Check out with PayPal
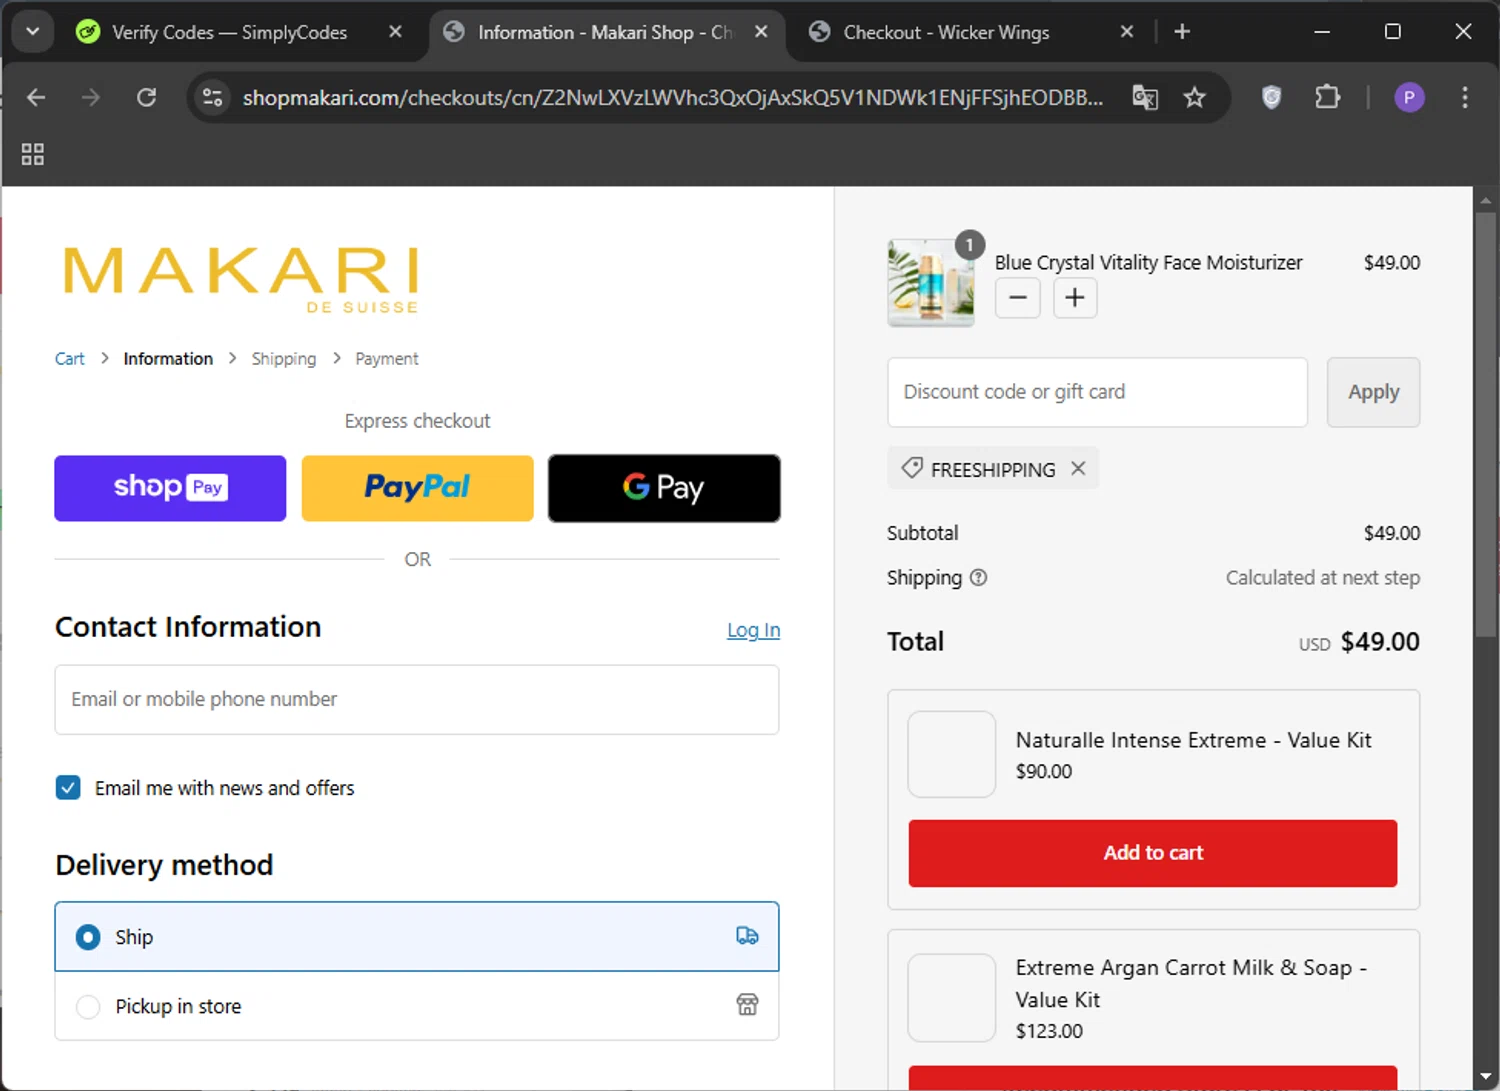The height and width of the screenshot is (1091, 1500). [417, 488]
